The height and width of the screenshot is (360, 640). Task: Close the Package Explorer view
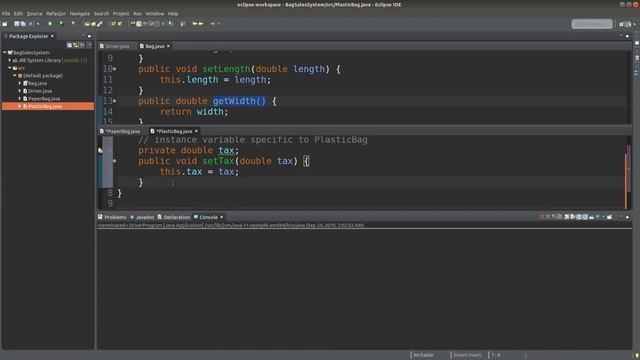[52, 36]
